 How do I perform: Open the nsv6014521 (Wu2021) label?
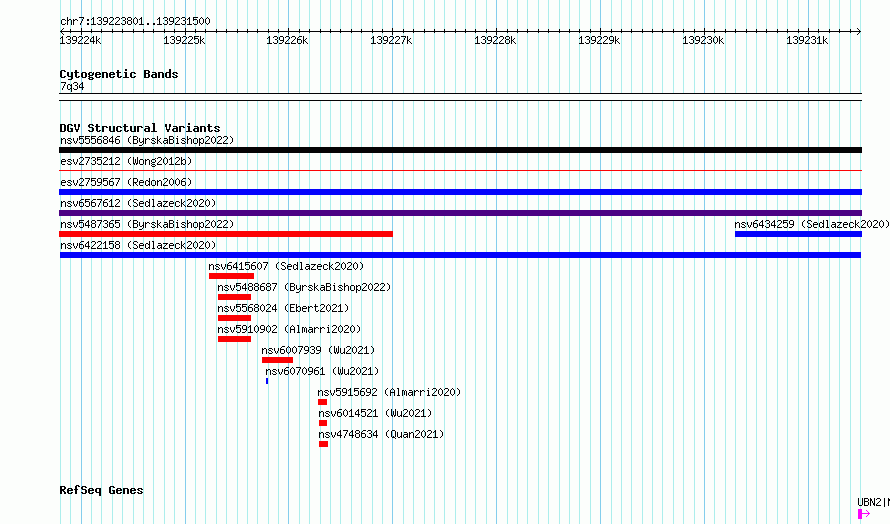point(375,413)
